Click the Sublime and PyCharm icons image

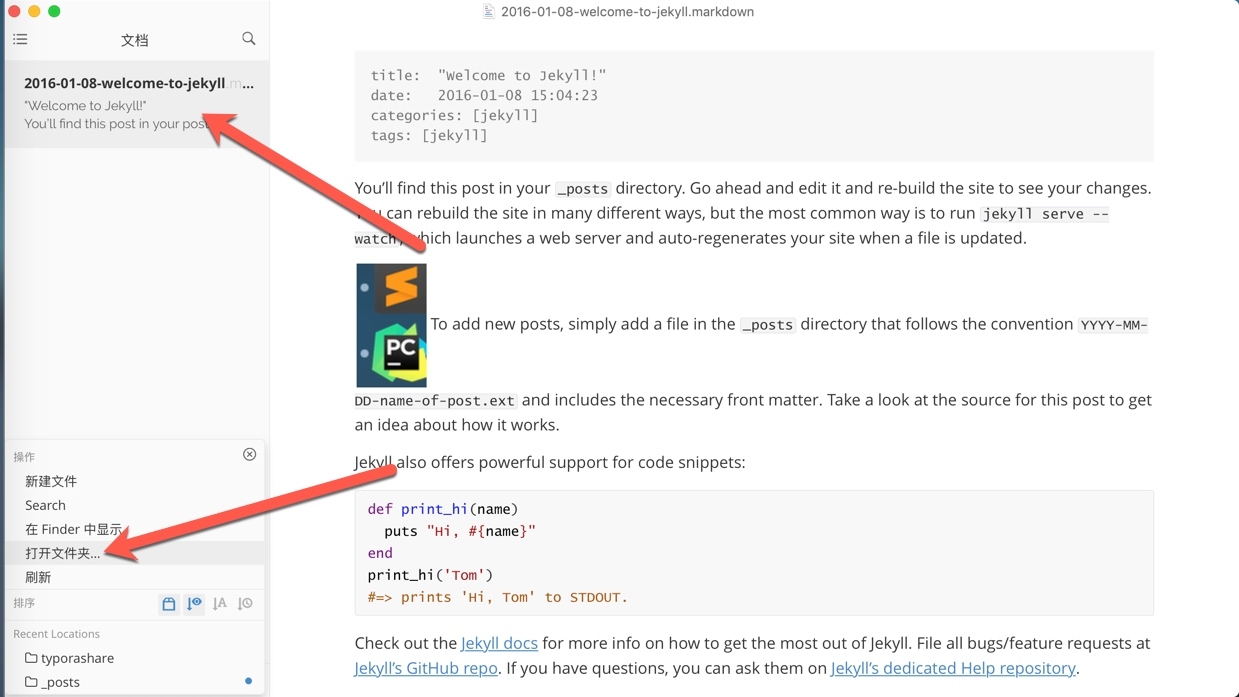point(391,325)
